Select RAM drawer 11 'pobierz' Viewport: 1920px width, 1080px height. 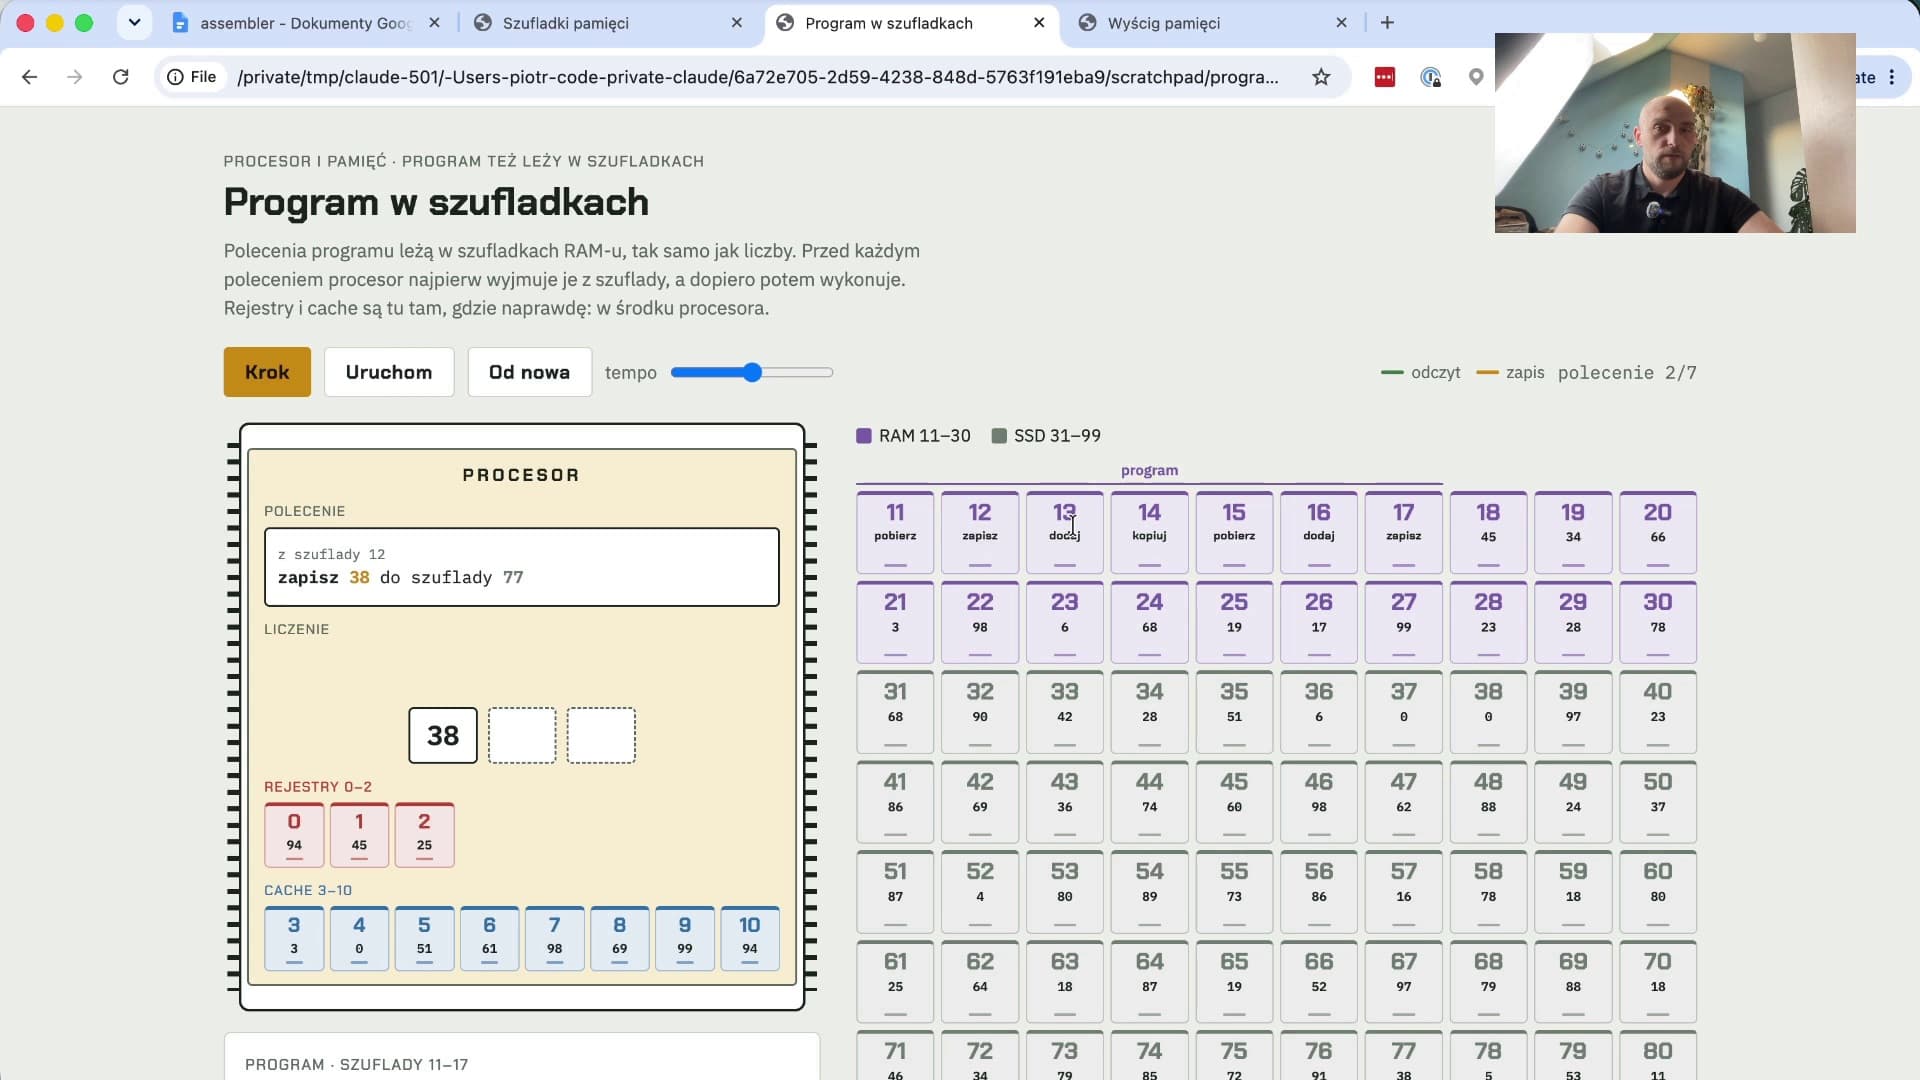895,532
